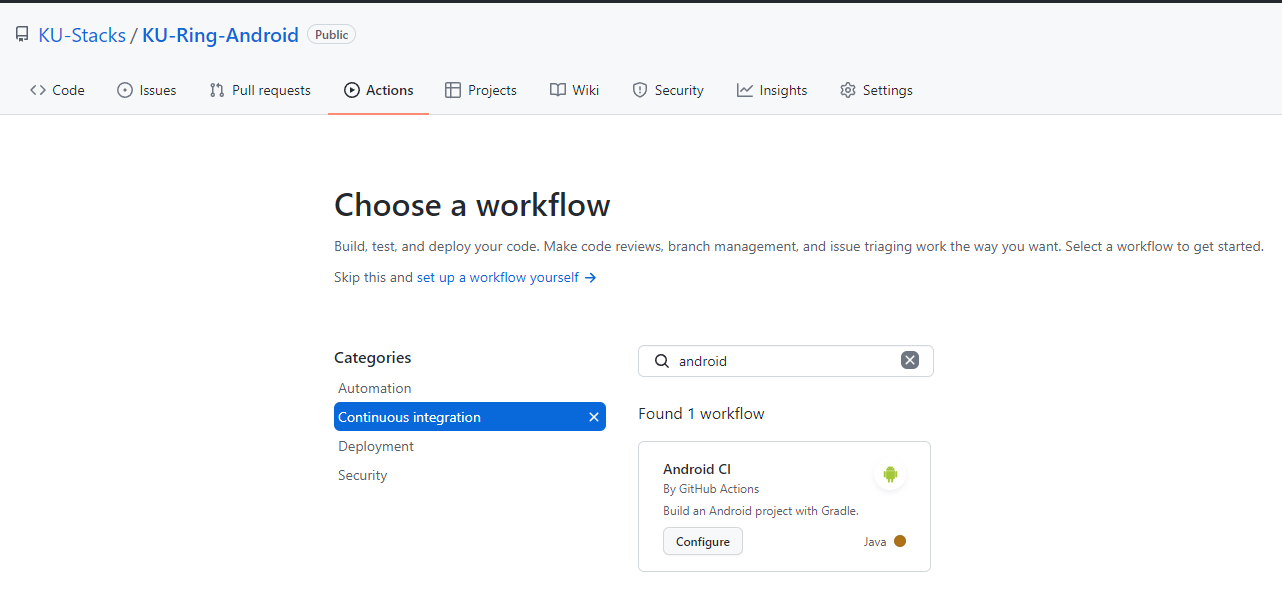The image size is (1282, 589).
Task: Click the magnifier icon in search box
Action: [661, 361]
